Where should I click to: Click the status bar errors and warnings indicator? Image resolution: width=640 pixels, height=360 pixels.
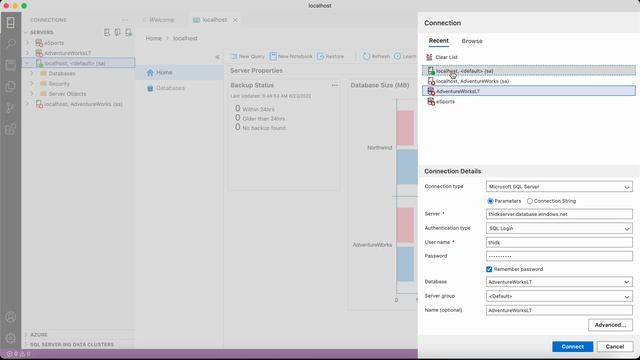pyautogui.click(x=18, y=354)
